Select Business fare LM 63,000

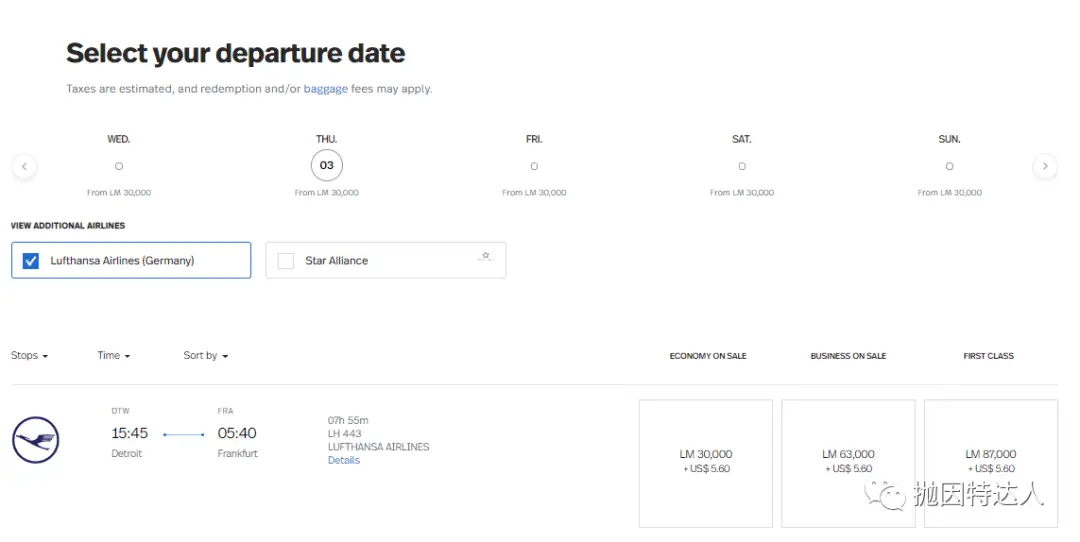point(848,462)
